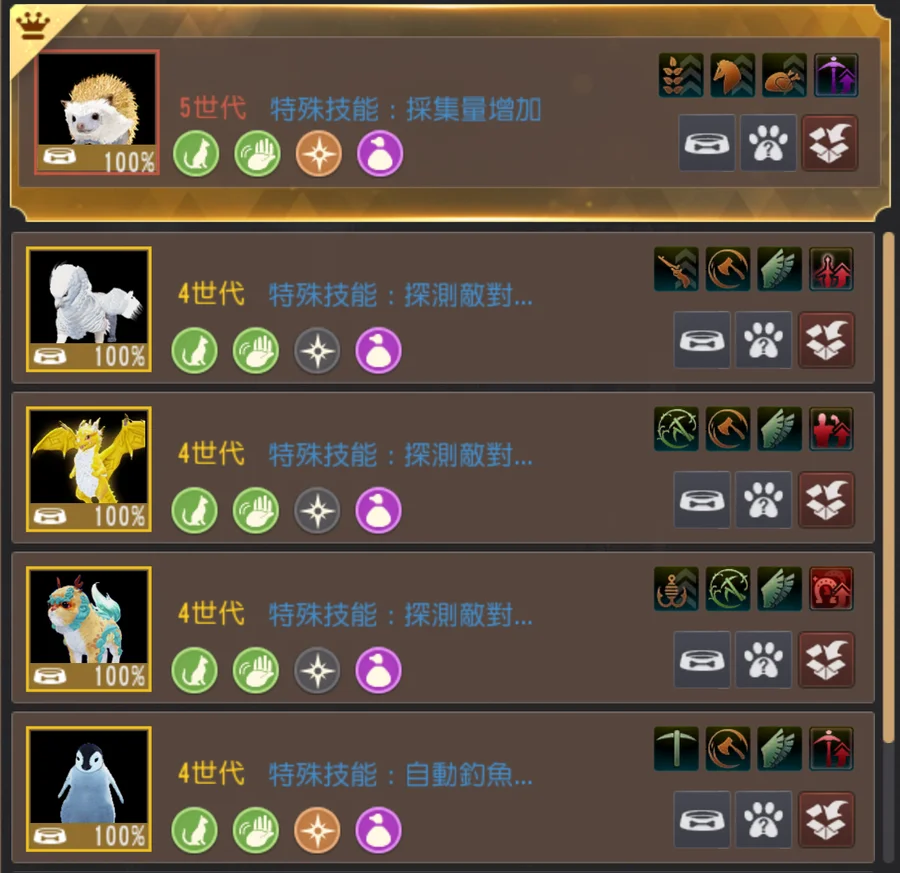The image size is (900, 873).
Task: Click the lion-dog pet's feed bowl button
Action: point(701,659)
